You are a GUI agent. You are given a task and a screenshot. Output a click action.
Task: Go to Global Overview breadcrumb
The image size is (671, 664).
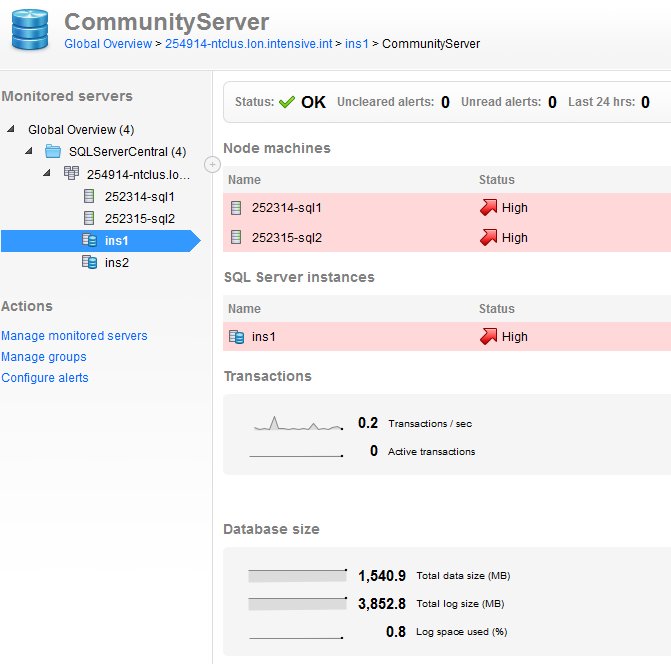pyautogui.click(x=108, y=44)
